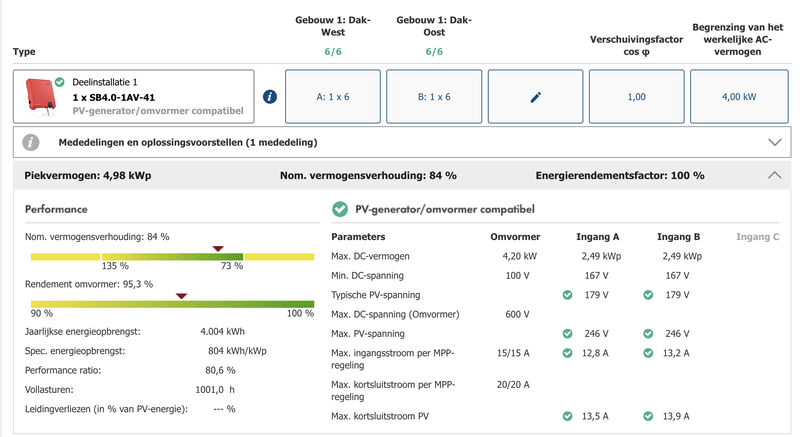Click the Type column label
The width and height of the screenshot is (800, 437).
click(x=24, y=52)
